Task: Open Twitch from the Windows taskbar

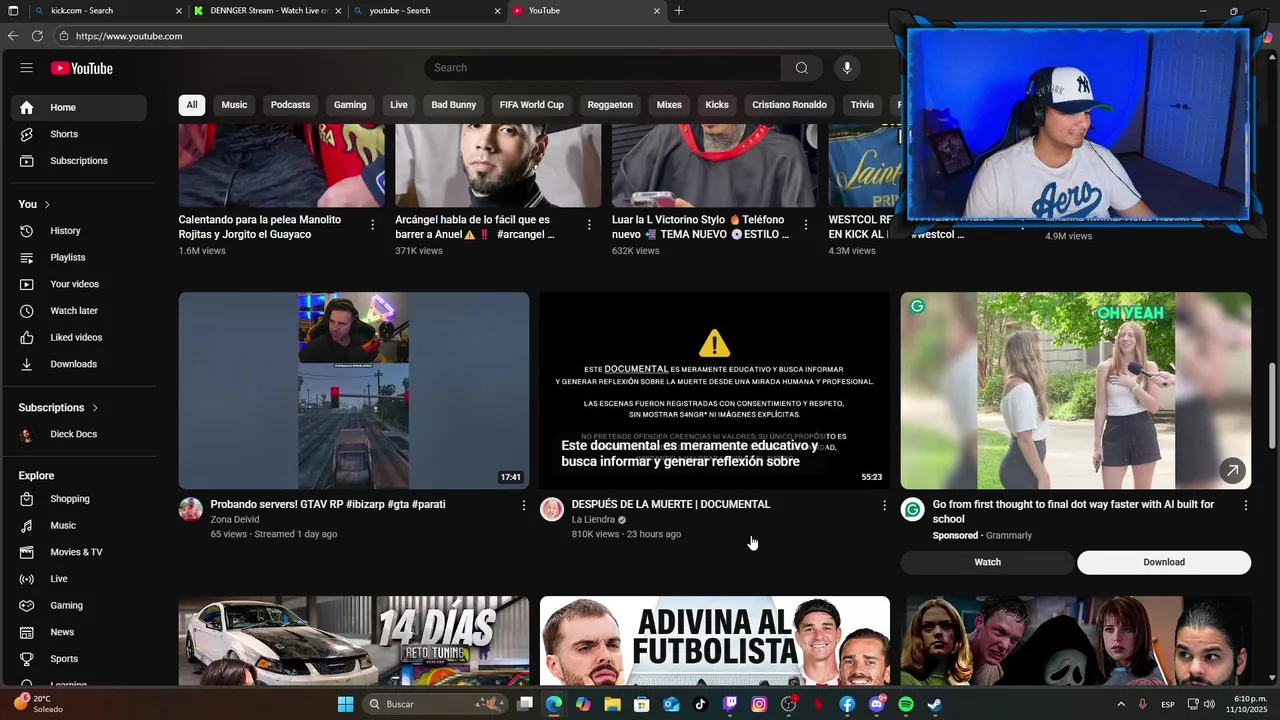Action: [730, 704]
